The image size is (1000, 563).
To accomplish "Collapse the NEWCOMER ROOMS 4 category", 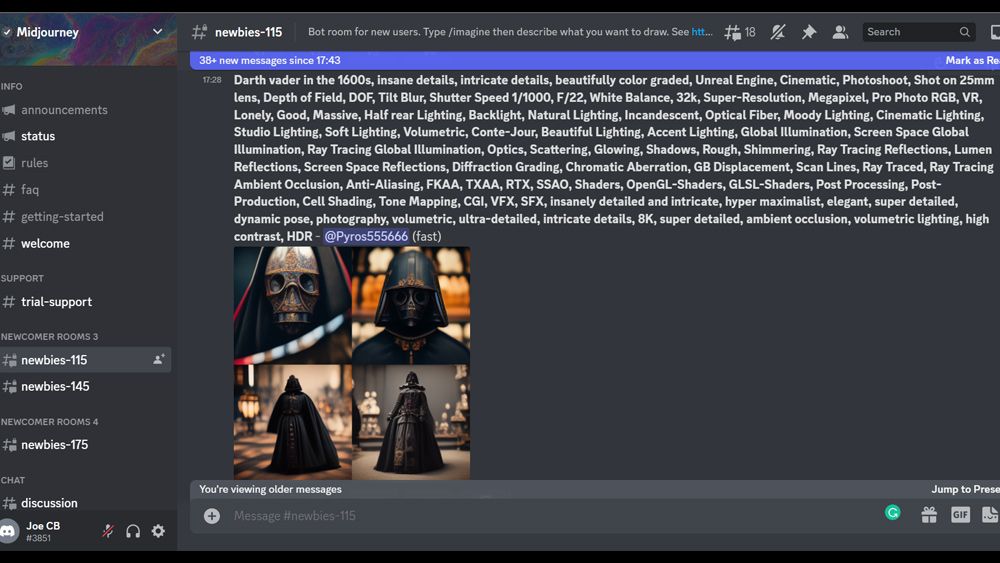I will pyautogui.click(x=49, y=421).
